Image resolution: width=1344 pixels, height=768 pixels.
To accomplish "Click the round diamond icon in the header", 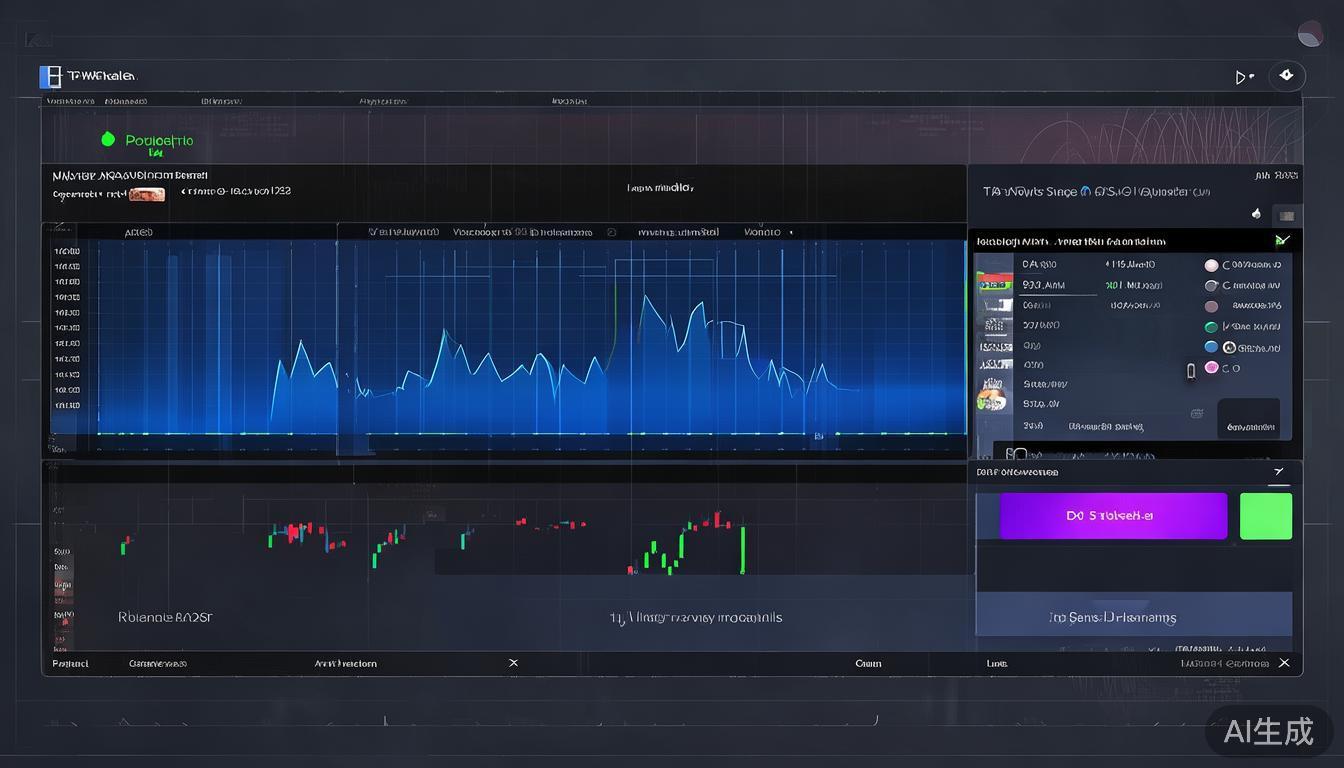I will coord(1286,76).
